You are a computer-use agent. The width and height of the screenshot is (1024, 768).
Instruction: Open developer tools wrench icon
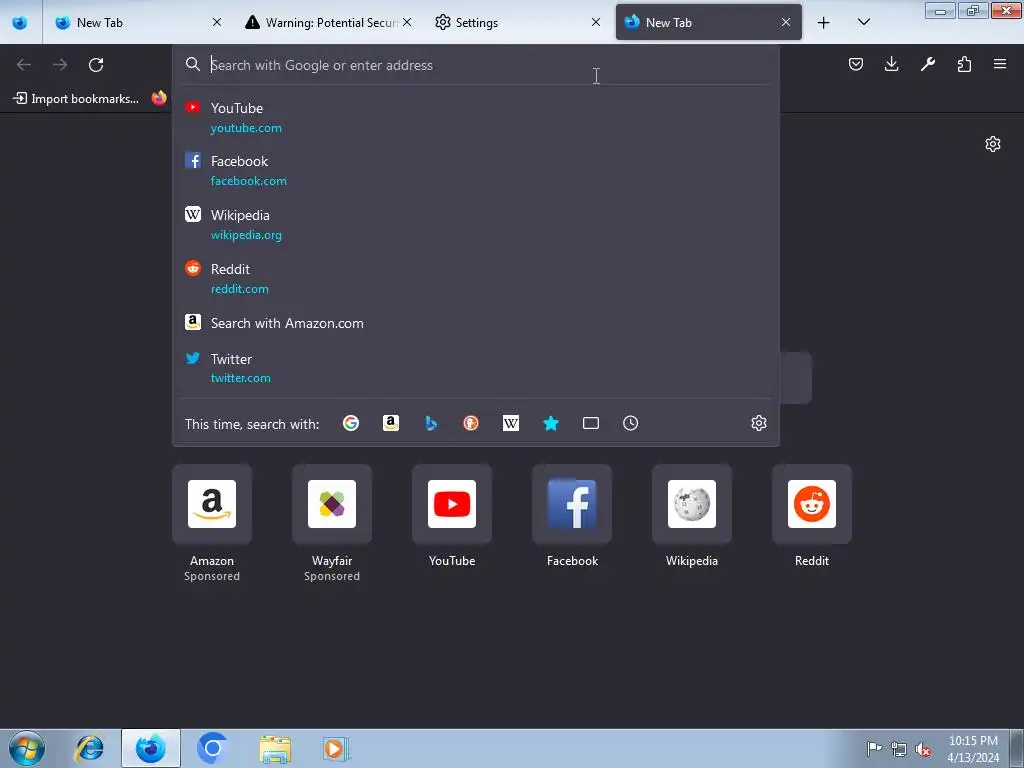(x=927, y=64)
